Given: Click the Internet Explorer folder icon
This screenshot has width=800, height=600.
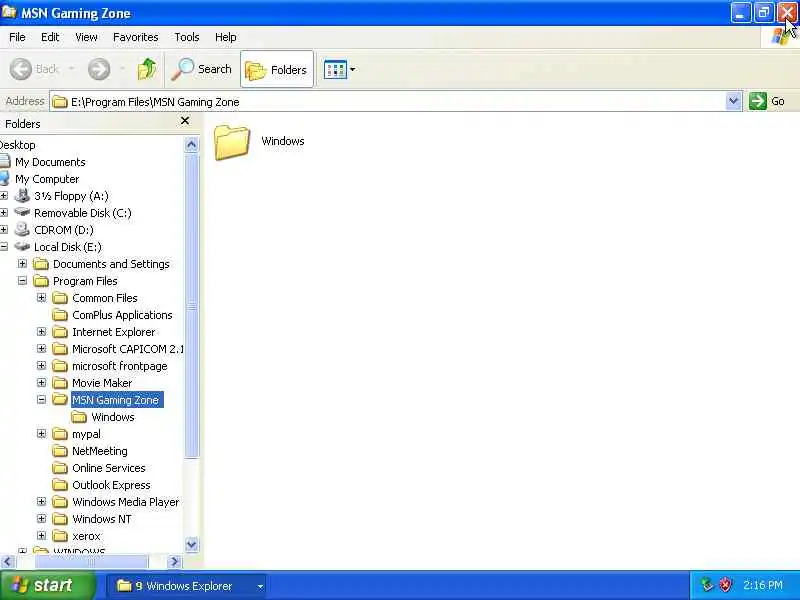Looking at the screenshot, I should coord(60,332).
